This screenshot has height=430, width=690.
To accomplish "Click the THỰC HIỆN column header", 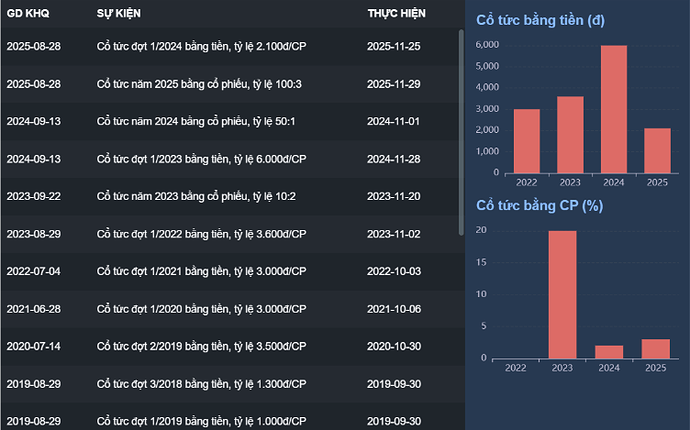I will point(396,16).
